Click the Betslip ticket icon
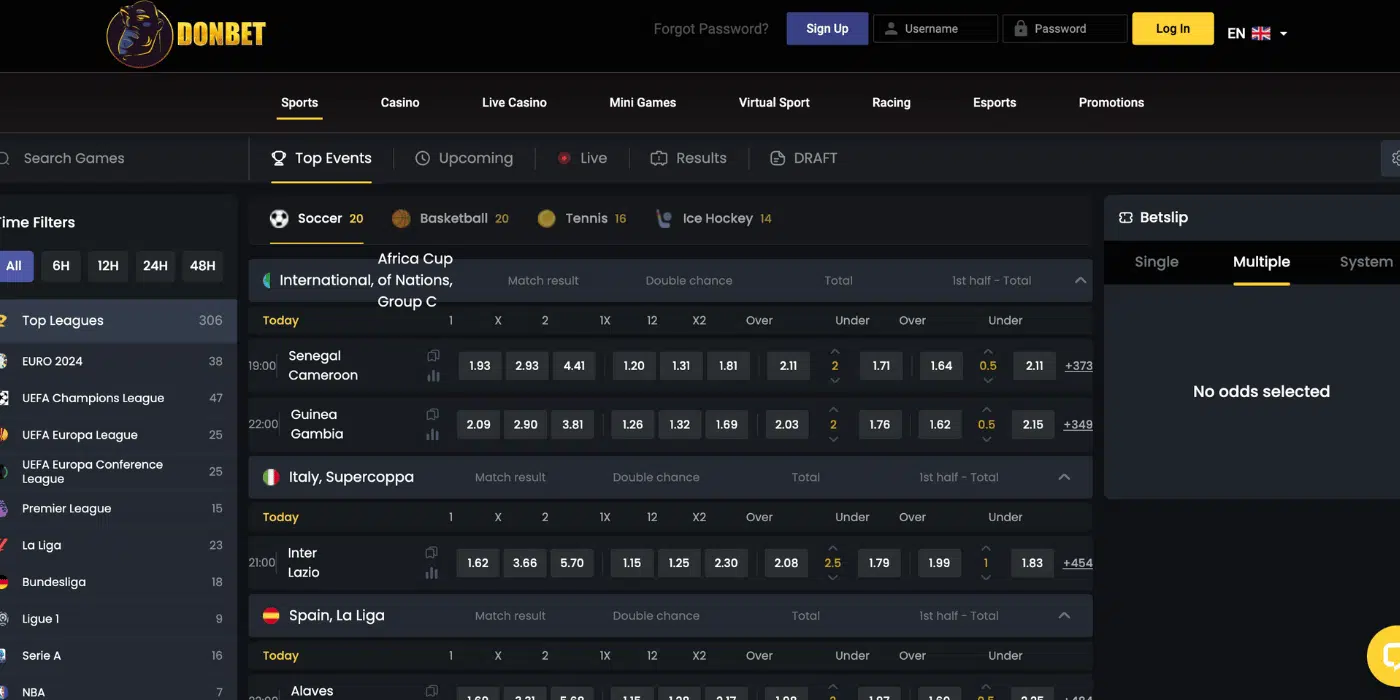Viewport: 1400px width, 700px height. coord(1126,217)
